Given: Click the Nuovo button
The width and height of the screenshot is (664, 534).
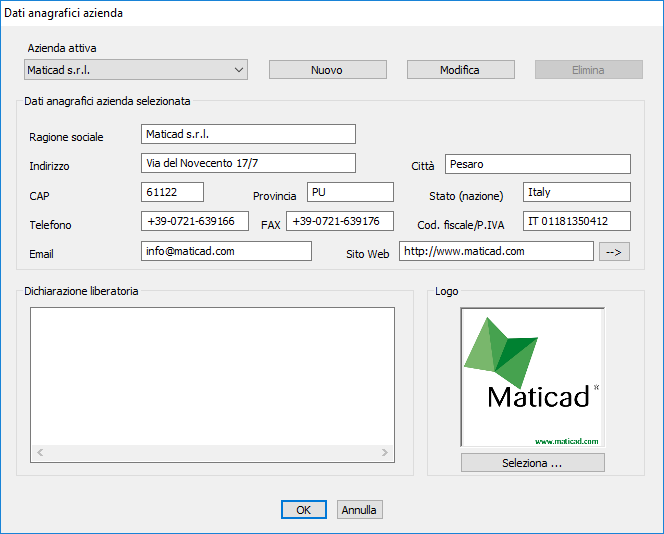Looking at the screenshot, I should point(328,70).
